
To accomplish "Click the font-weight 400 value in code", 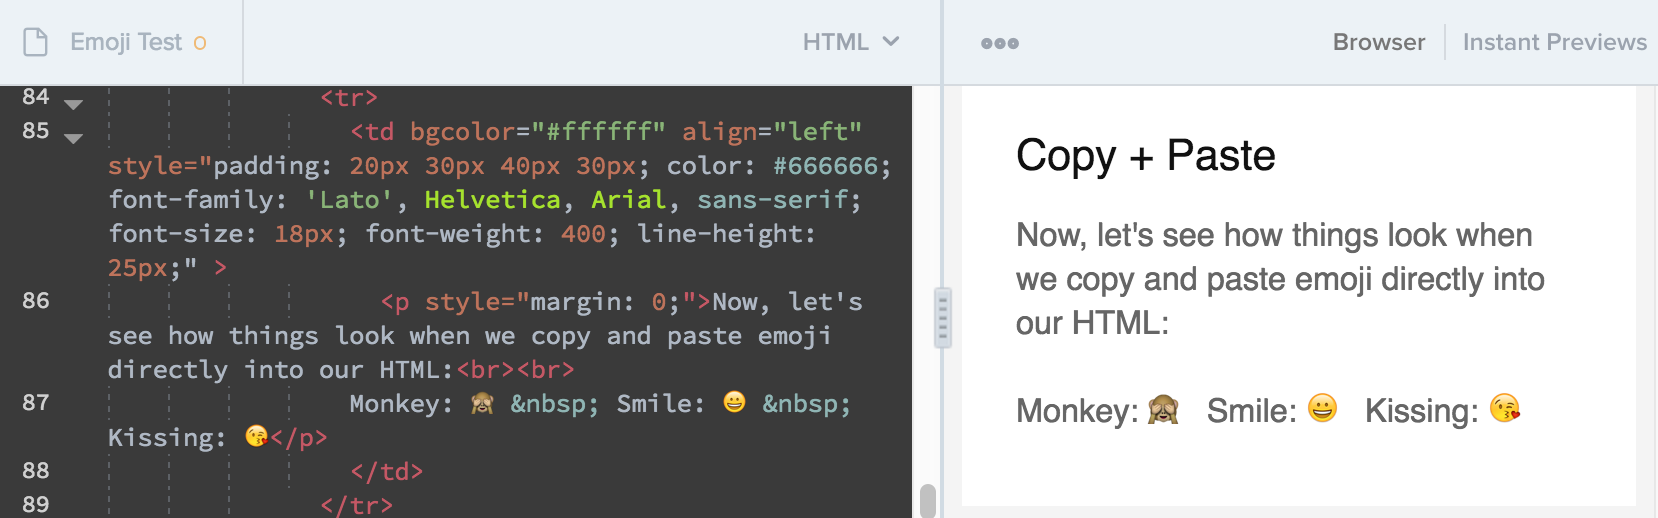I will click(583, 234).
